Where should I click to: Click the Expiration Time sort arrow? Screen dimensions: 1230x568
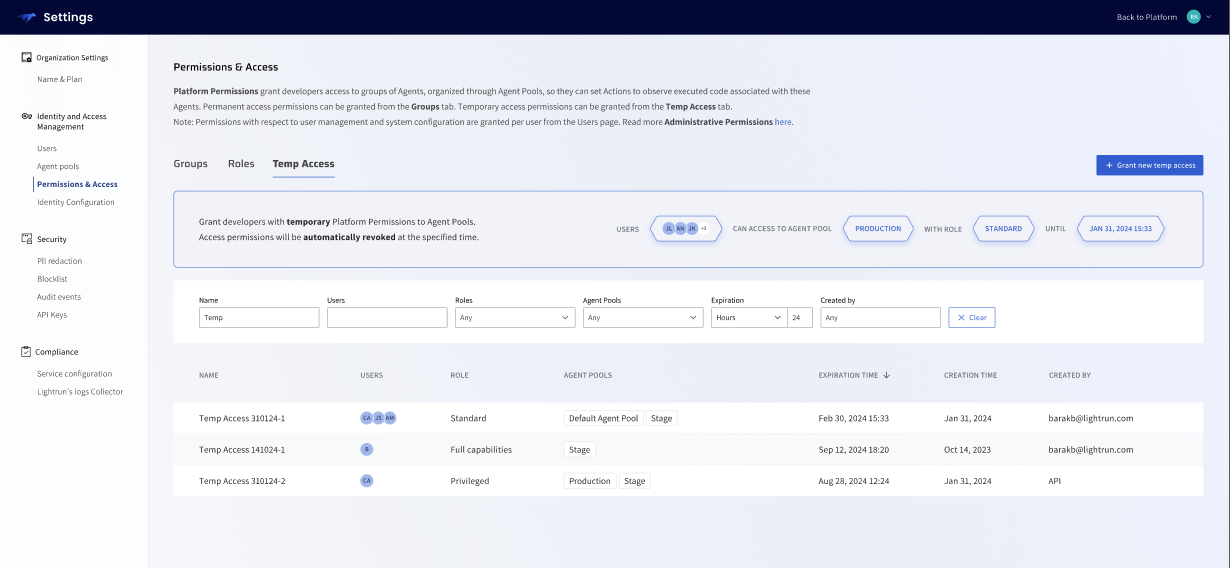[x=886, y=375]
